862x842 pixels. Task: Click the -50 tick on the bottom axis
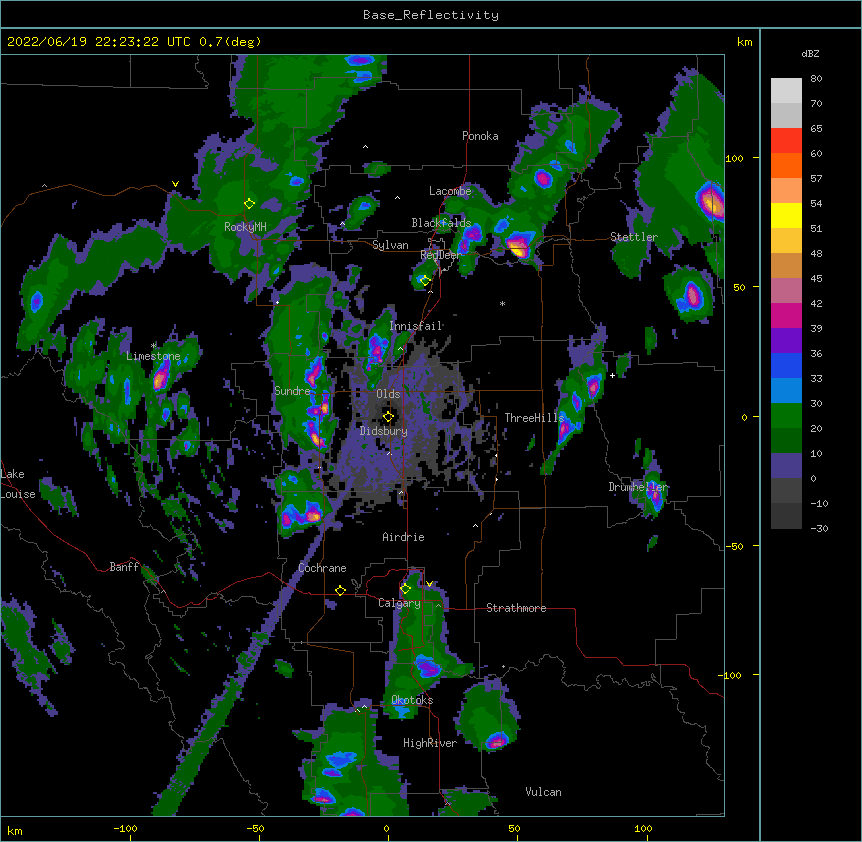255,829
